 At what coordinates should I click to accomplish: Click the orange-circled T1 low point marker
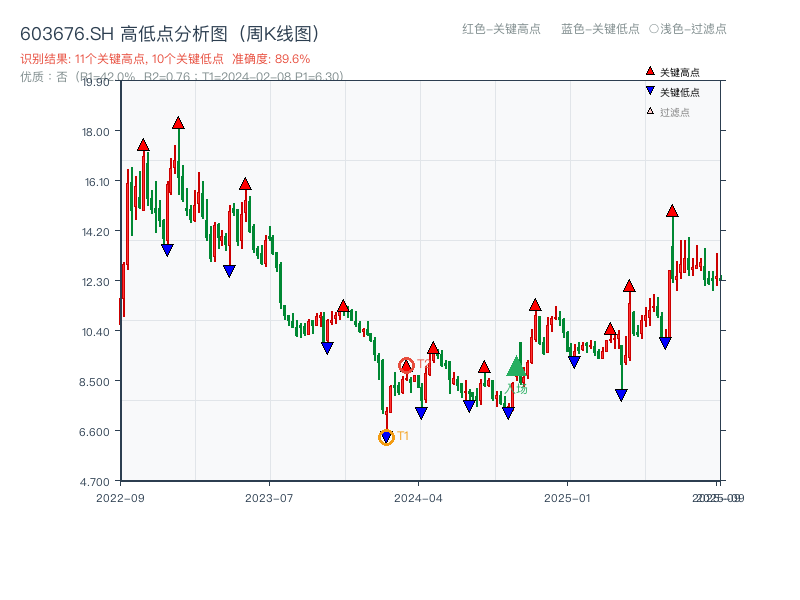tap(386, 437)
